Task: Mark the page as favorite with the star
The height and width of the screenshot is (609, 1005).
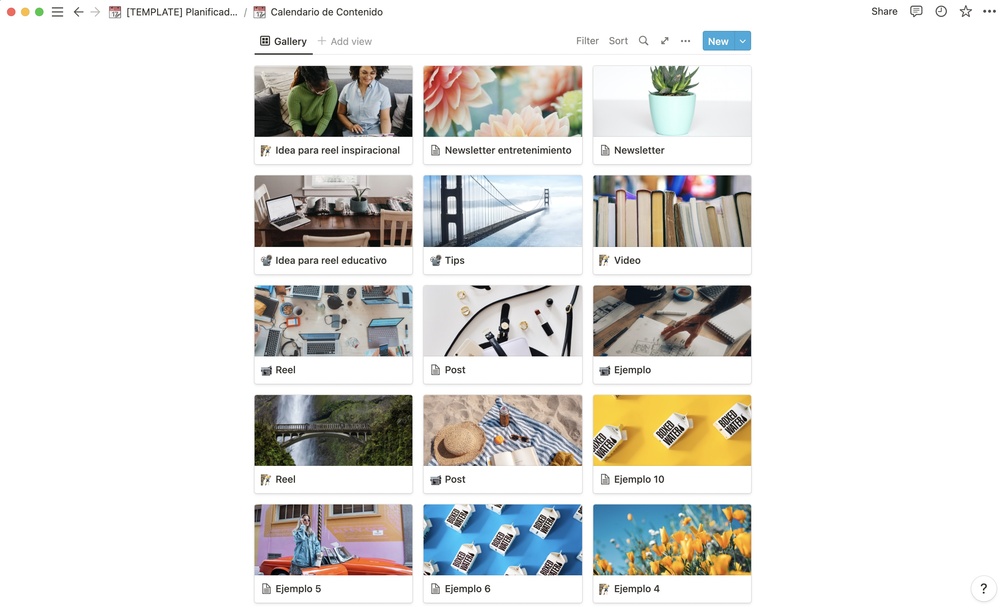Action: click(x=965, y=11)
